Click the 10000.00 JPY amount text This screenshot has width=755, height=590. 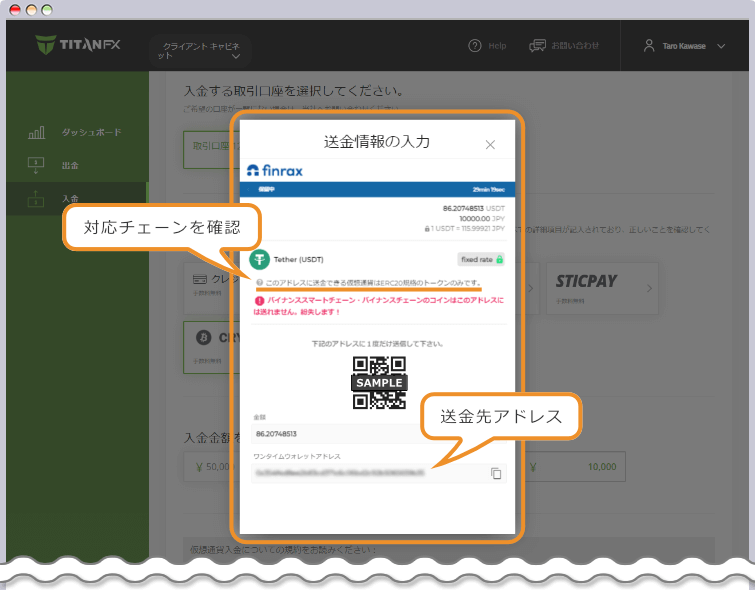(482, 219)
